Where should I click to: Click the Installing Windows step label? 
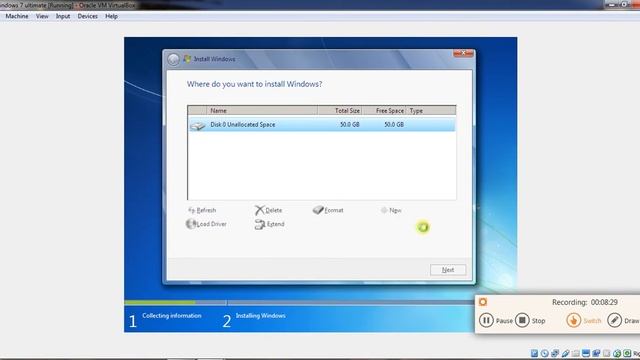(260, 316)
